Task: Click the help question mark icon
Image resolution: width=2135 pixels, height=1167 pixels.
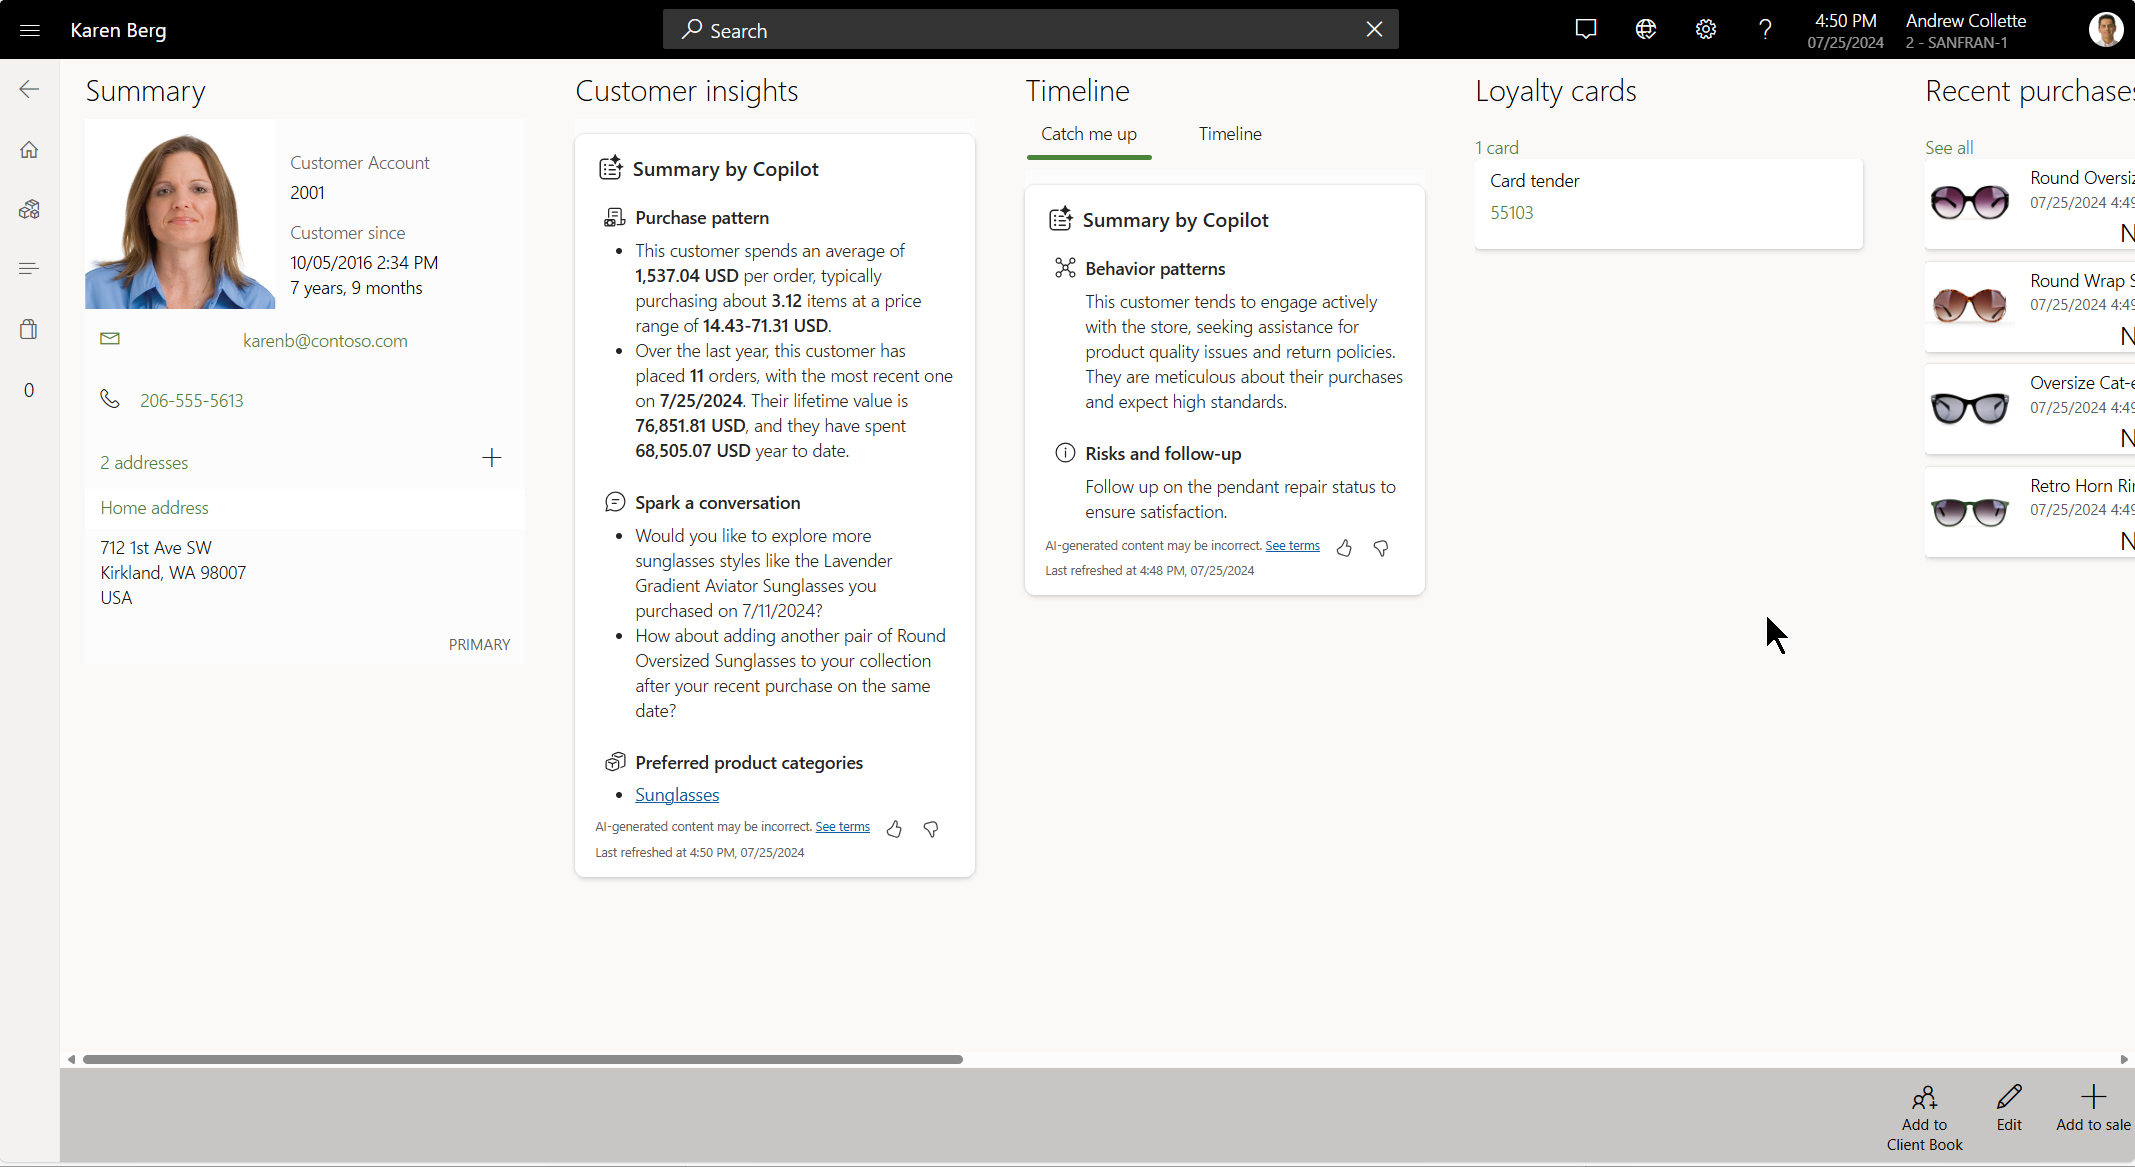Action: [1766, 29]
